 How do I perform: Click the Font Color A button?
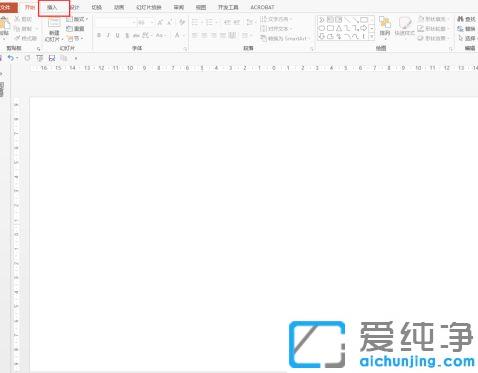click(x=177, y=35)
